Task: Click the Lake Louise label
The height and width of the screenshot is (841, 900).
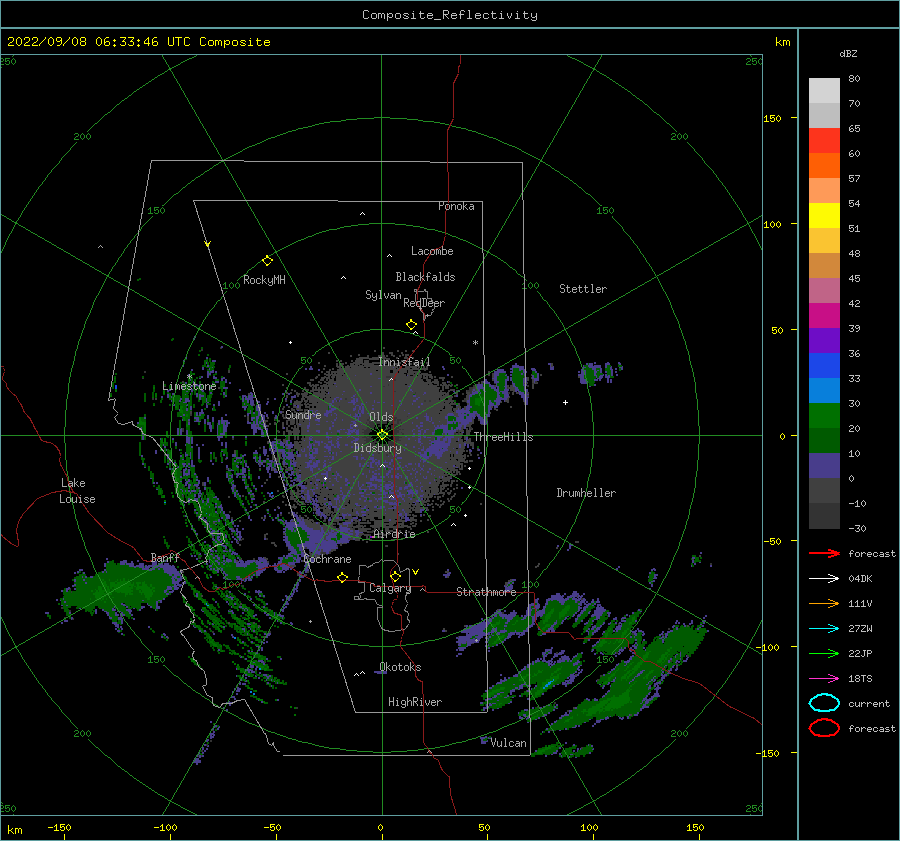Action: pyautogui.click(x=77, y=491)
